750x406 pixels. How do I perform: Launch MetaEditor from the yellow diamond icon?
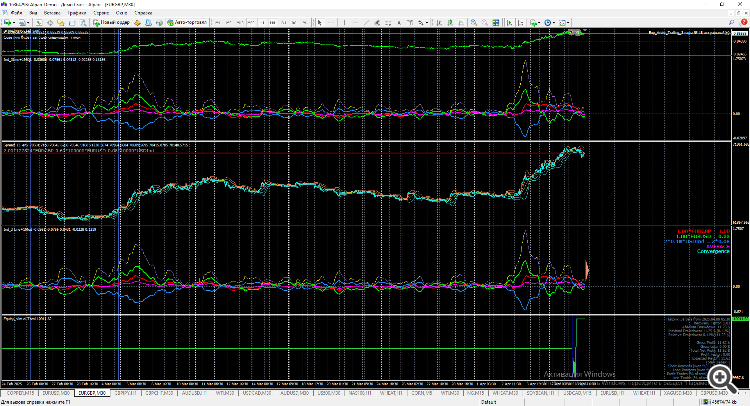137,22
